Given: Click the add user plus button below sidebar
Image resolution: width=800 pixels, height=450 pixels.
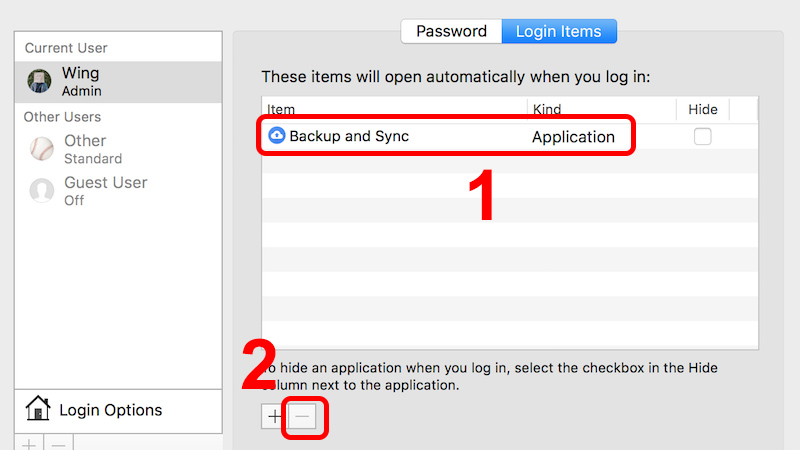Looking at the screenshot, I should click(29, 442).
